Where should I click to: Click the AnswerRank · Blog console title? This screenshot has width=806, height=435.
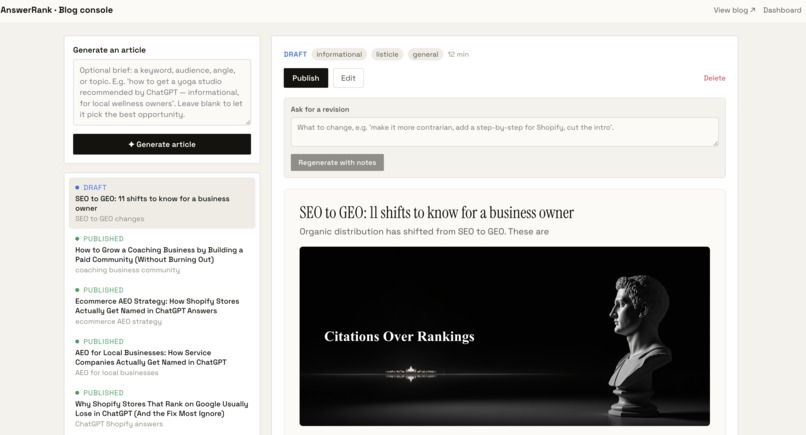pos(57,10)
